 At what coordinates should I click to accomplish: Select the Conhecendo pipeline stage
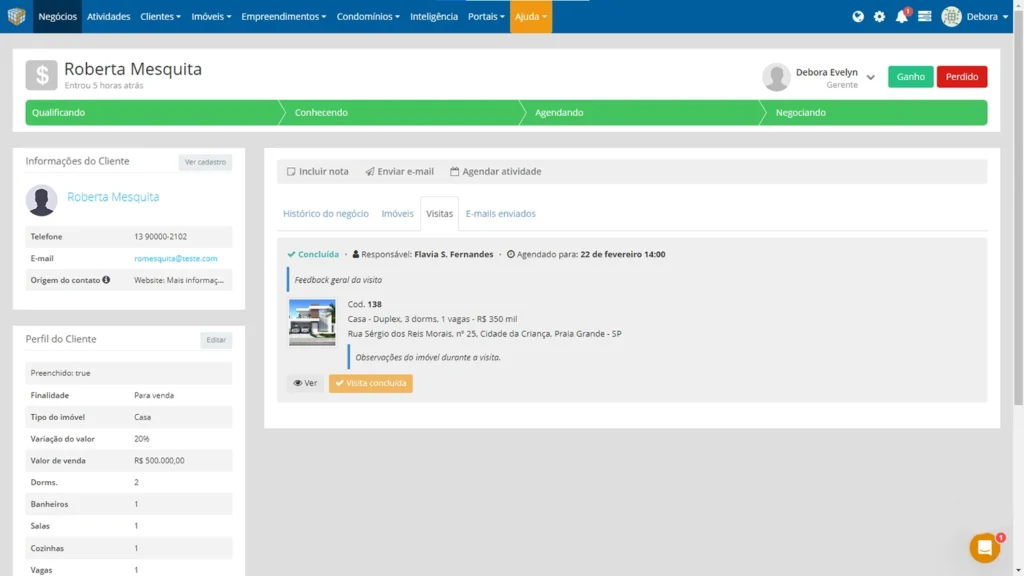point(400,112)
